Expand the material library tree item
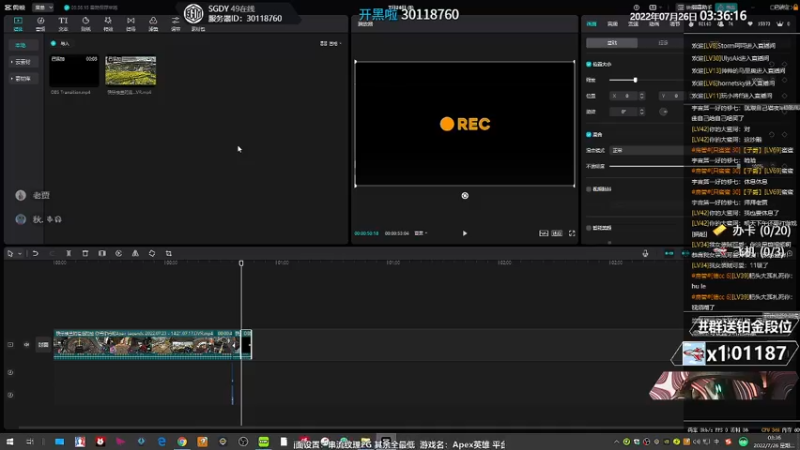800x450 pixels. click(21, 79)
